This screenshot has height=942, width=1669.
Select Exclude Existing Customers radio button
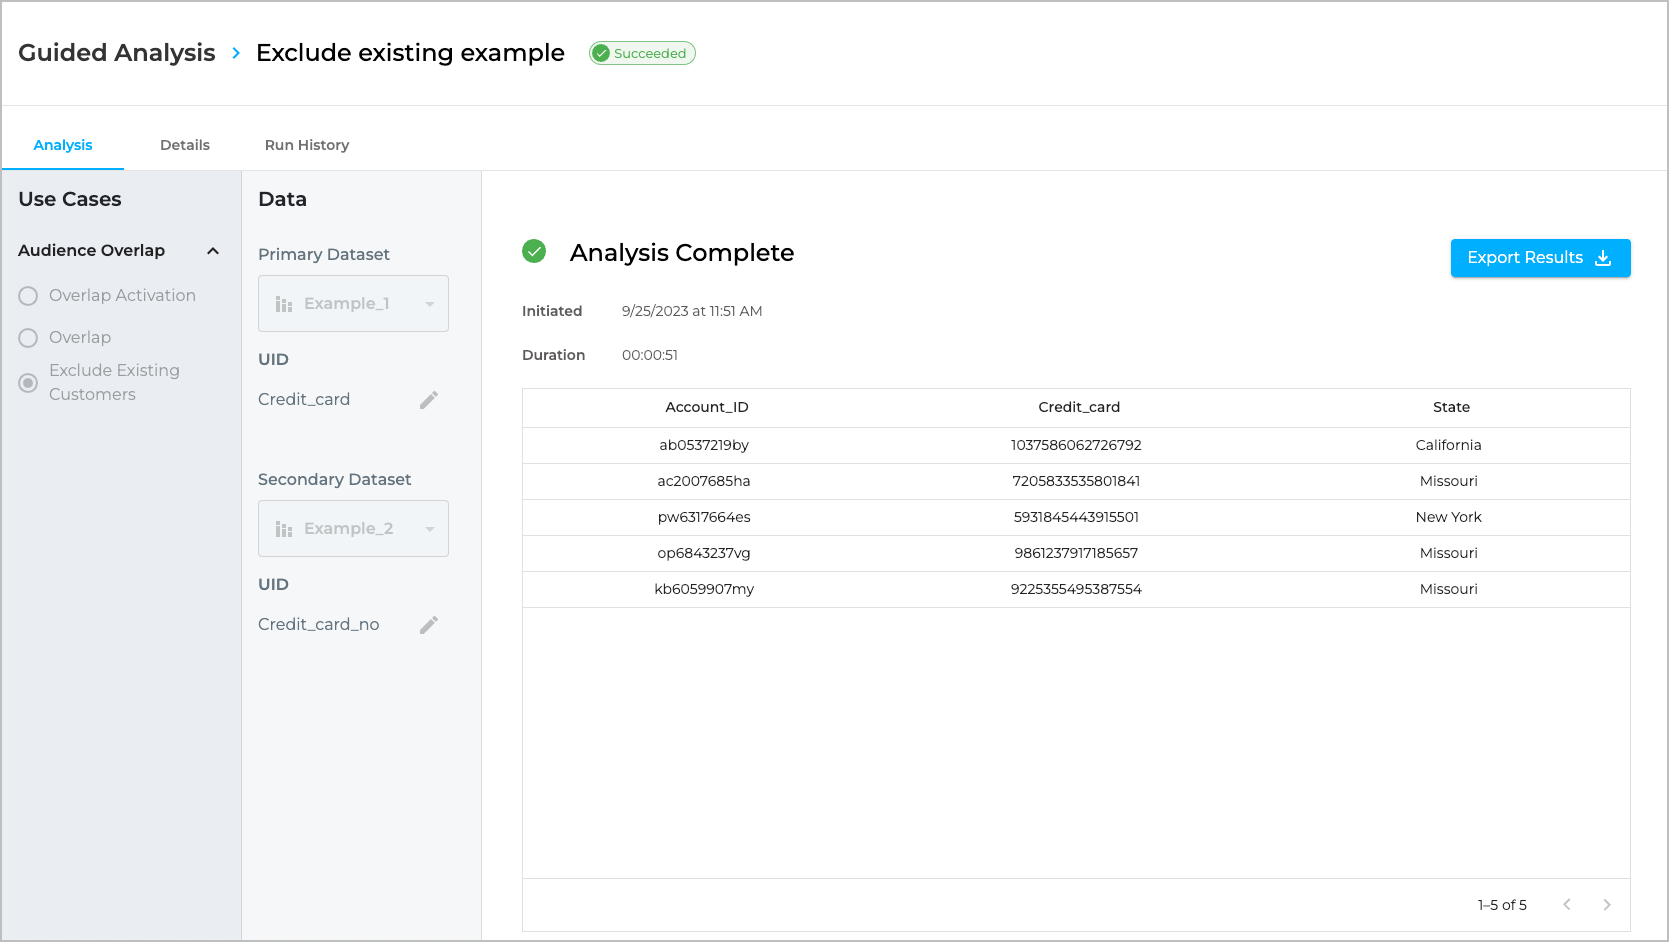pos(28,383)
